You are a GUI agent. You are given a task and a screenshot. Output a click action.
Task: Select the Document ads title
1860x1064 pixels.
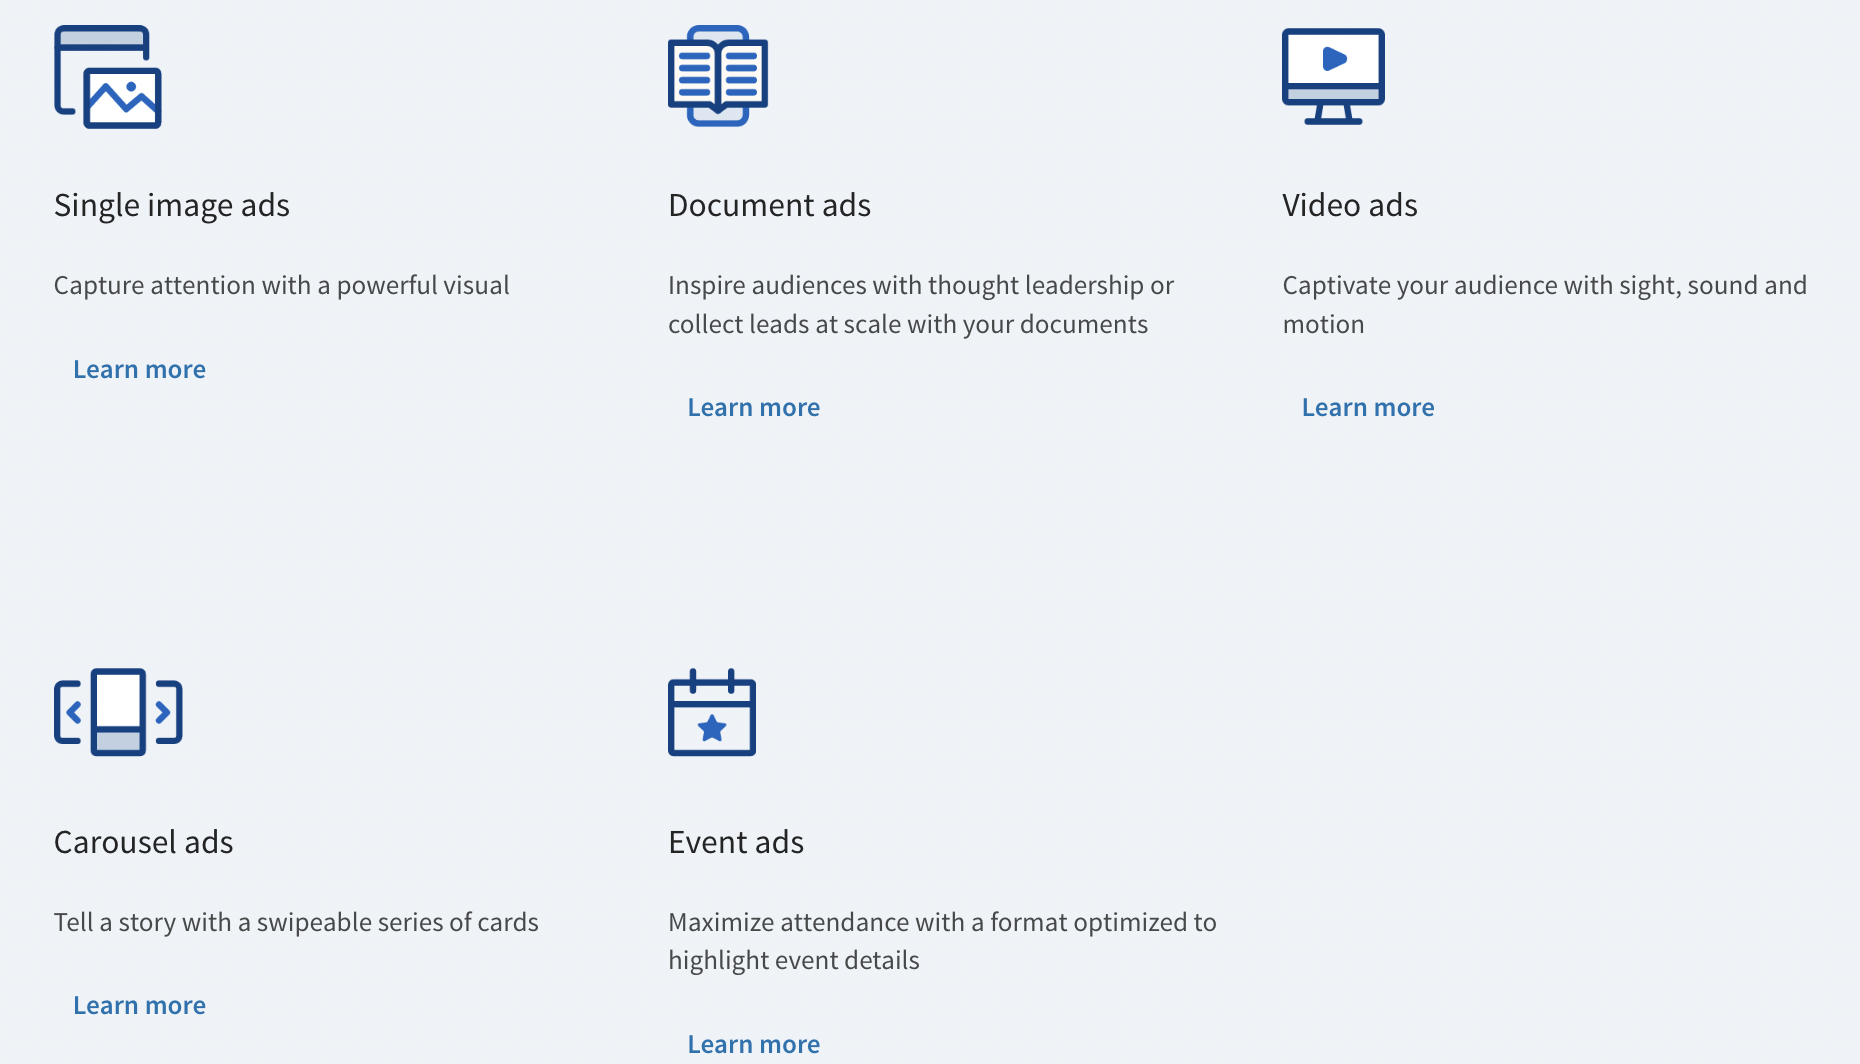click(x=769, y=205)
